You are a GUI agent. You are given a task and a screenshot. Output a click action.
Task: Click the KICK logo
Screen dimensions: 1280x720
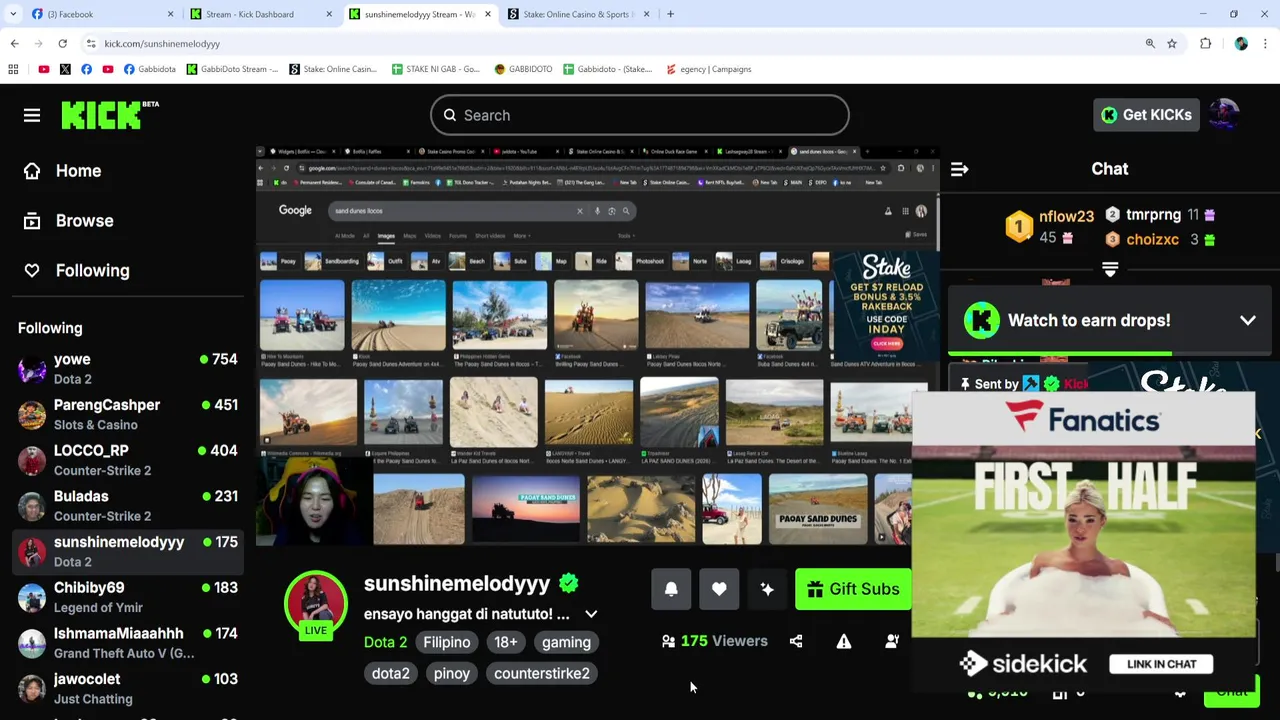(110, 115)
